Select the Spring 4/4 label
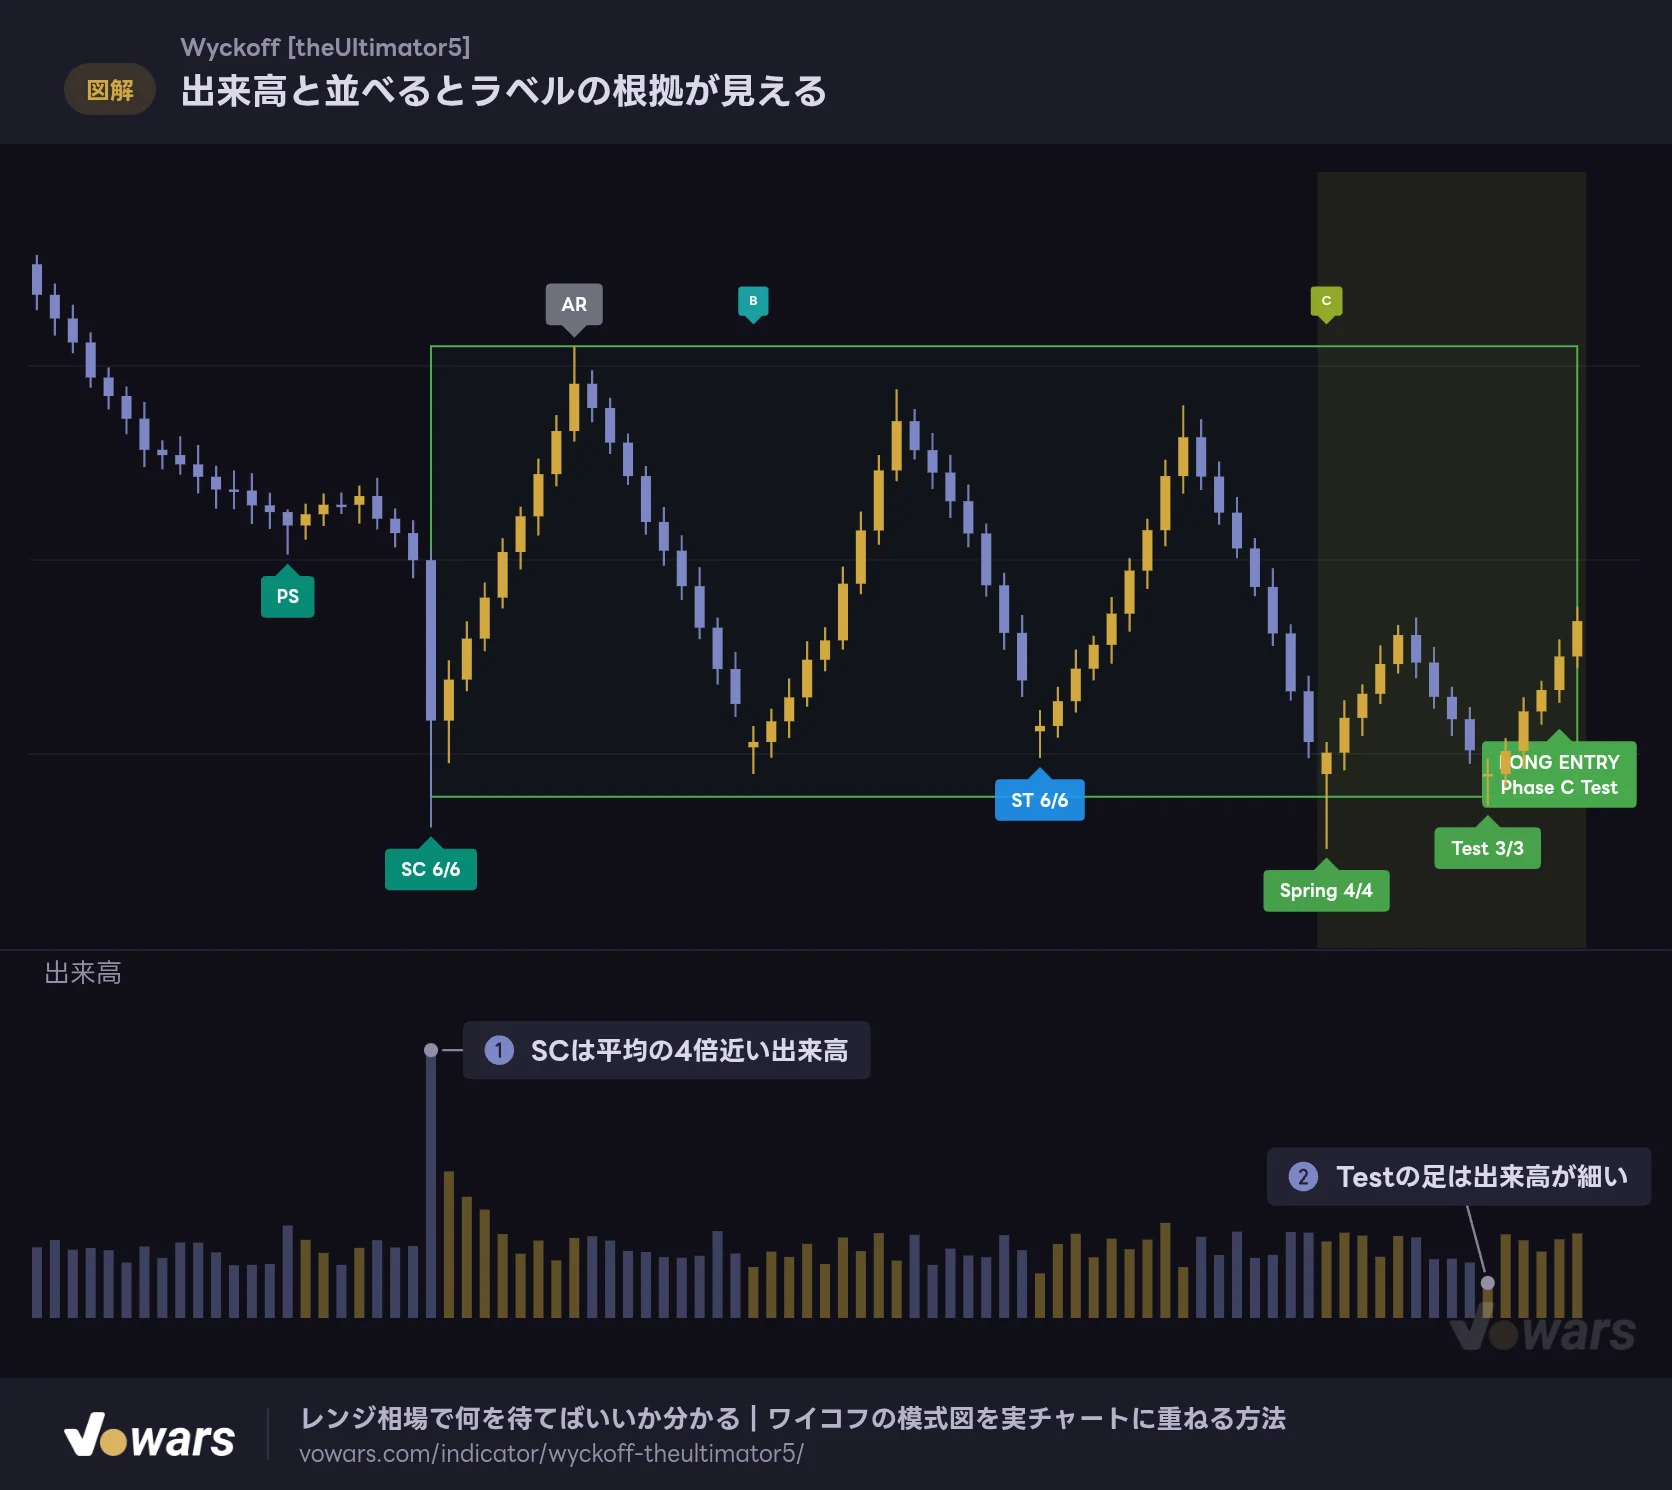Viewport: 1672px width, 1490px height. (x=1326, y=890)
